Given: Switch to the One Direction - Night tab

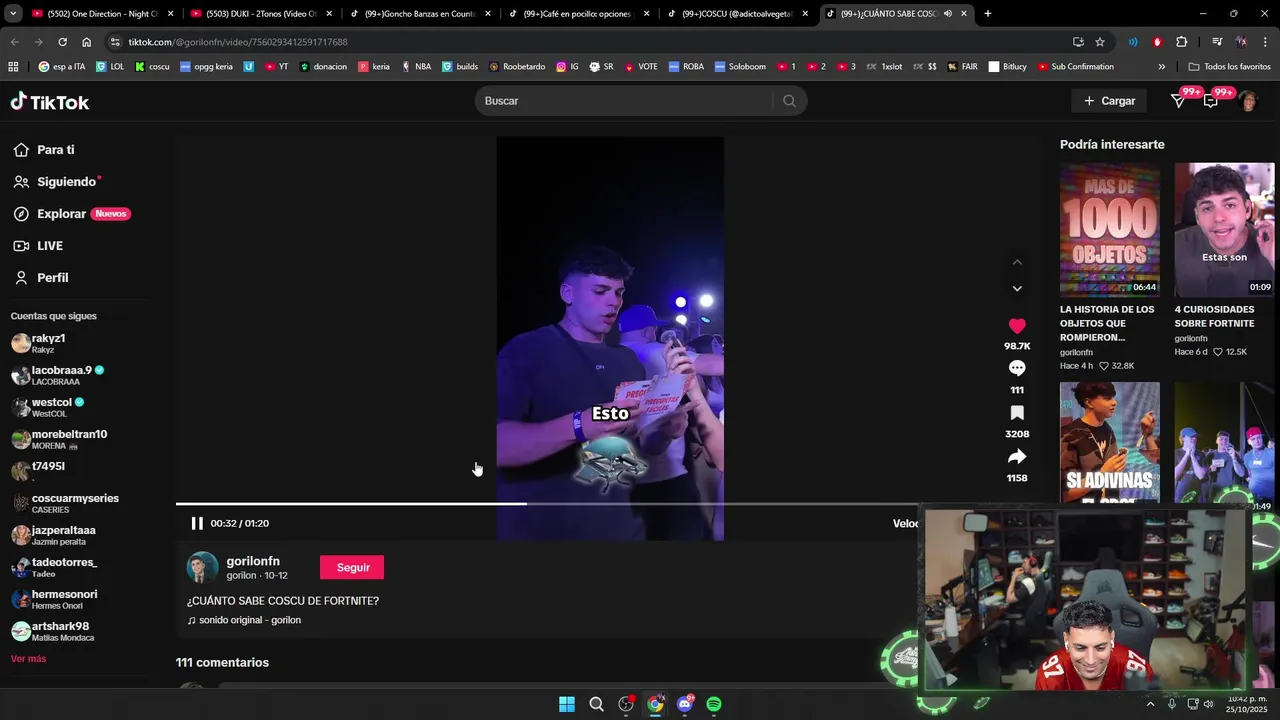Looking at the screenshot, I should click(x=102, y=14).
